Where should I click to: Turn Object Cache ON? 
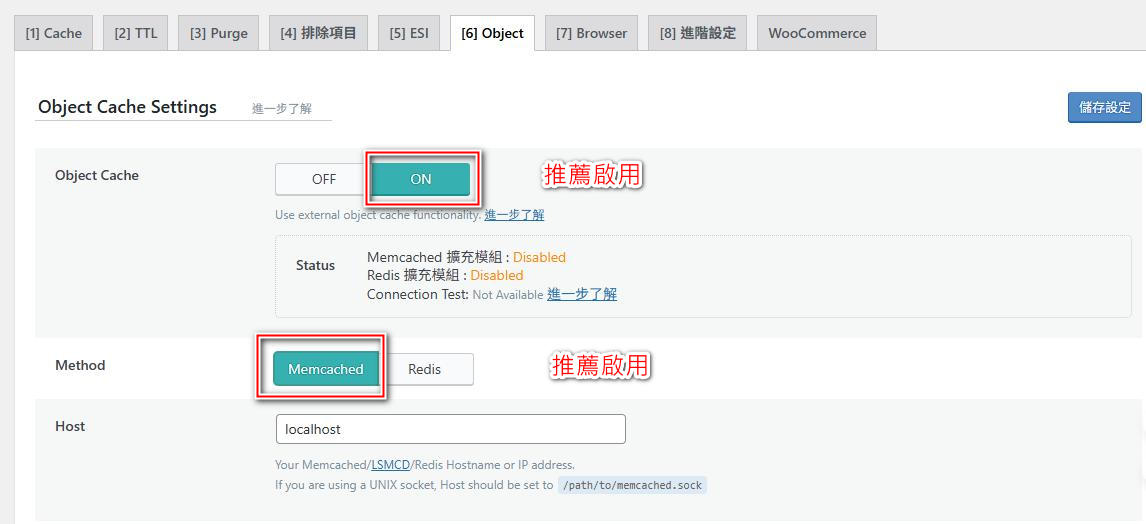[x=421, y=179]
